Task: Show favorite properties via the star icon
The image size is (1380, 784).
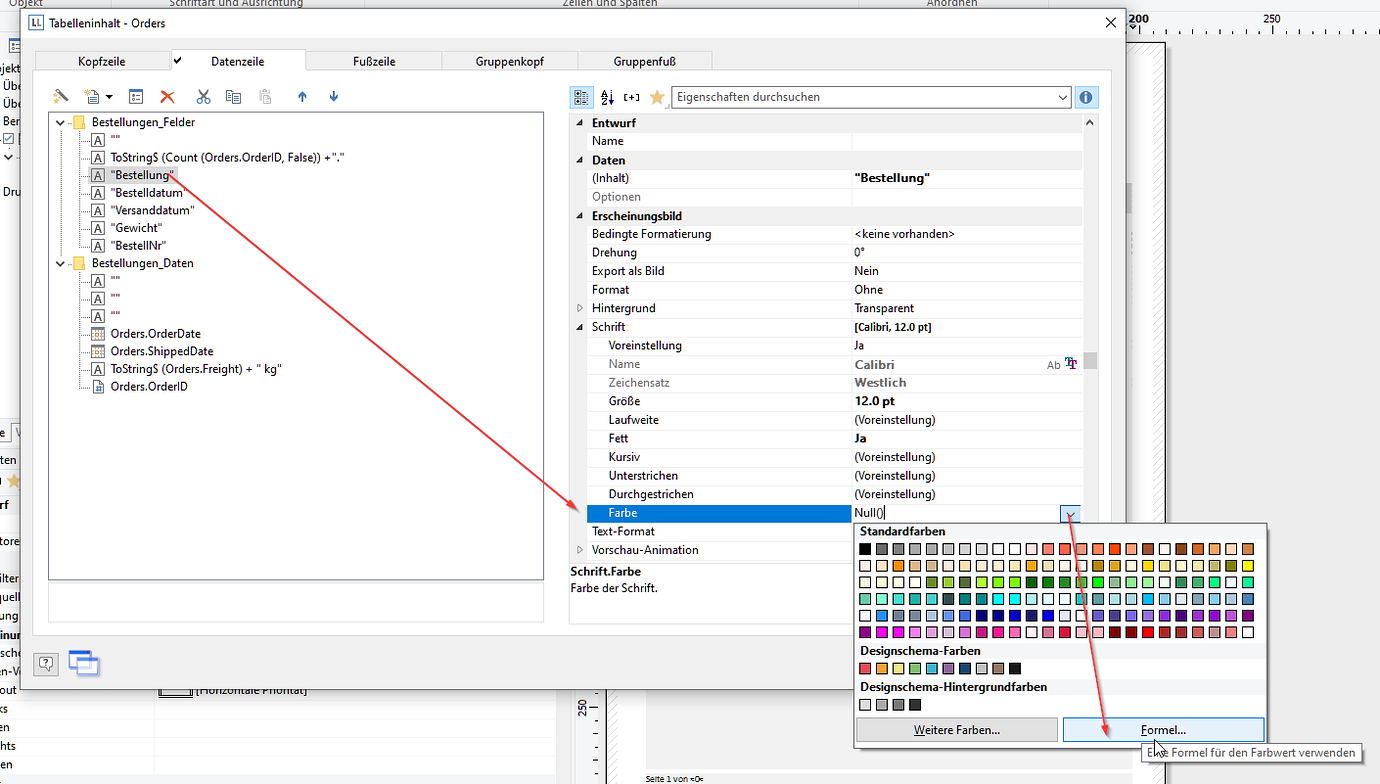Action: pyautogui.click(x=656, y=97)
